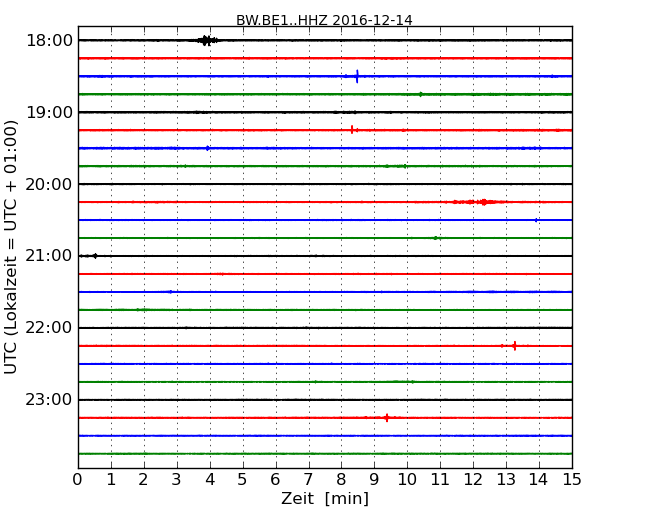
Task: Click the x-axis tick label 0
Action: (x=78, y=479)
